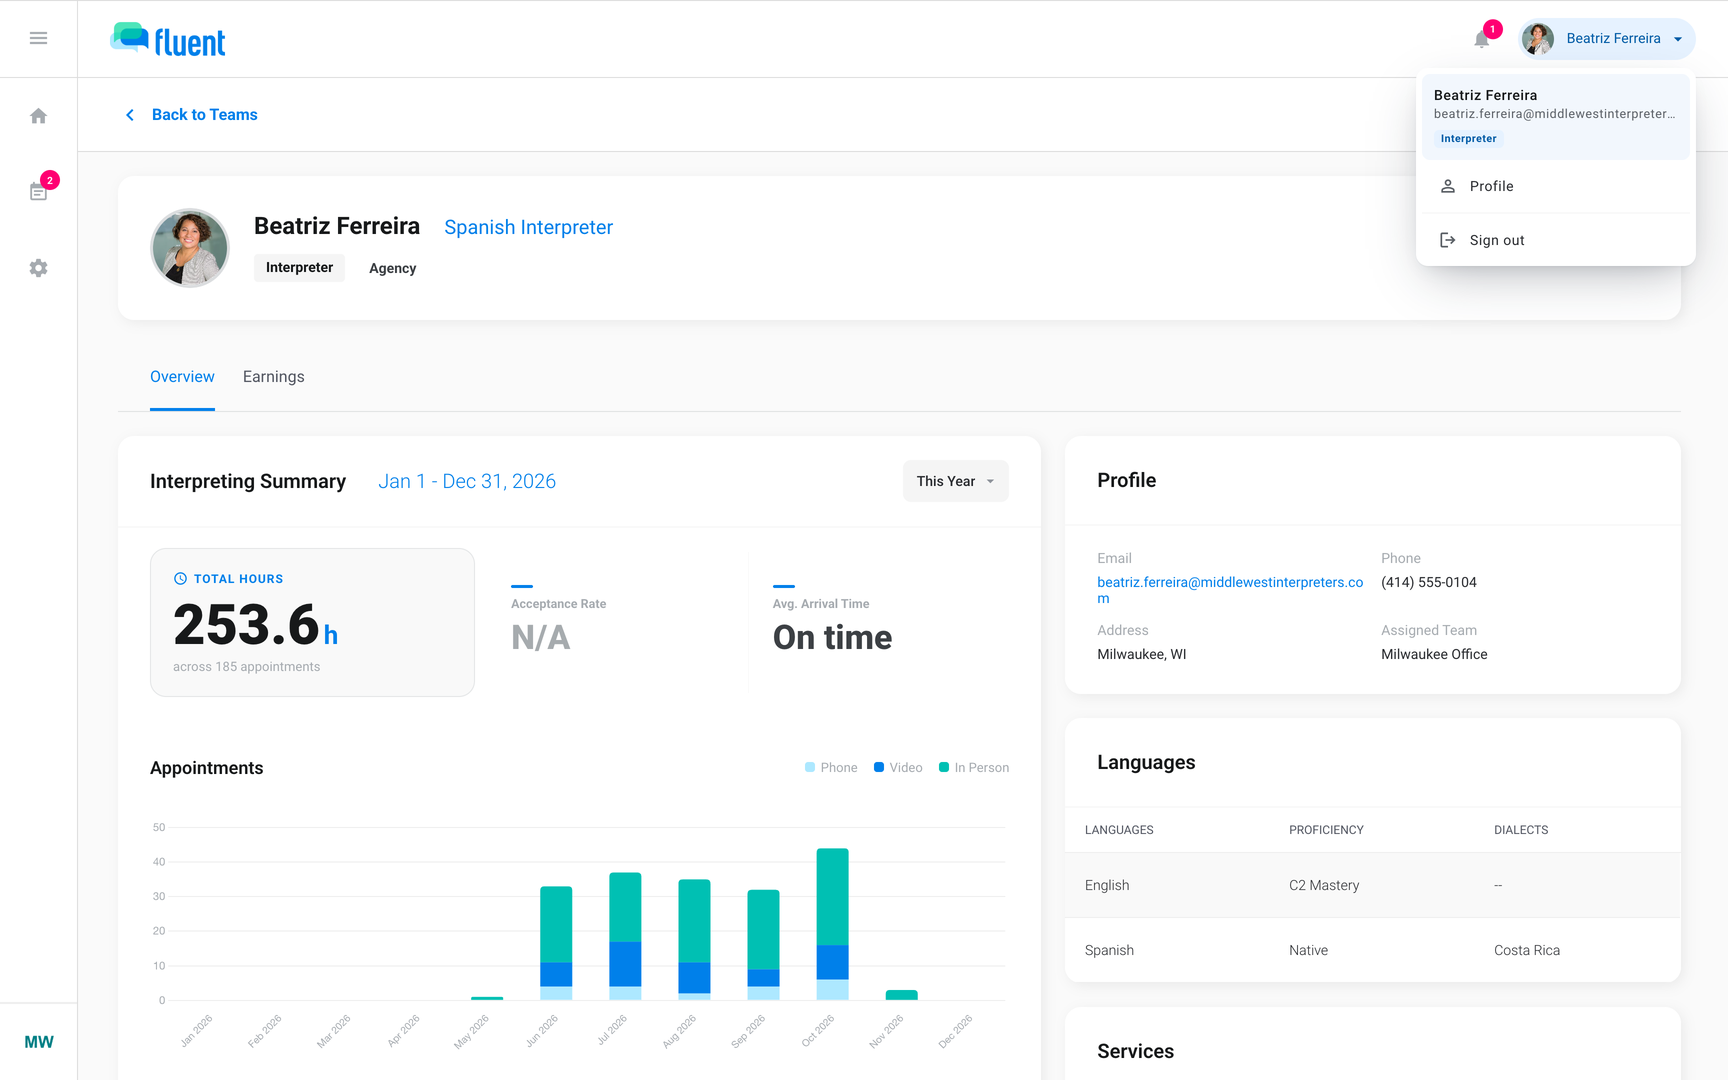This screenshot has height=1080, width=1728.
Task: Click the November 2026 chart bar
Action: tap(902, 995)
